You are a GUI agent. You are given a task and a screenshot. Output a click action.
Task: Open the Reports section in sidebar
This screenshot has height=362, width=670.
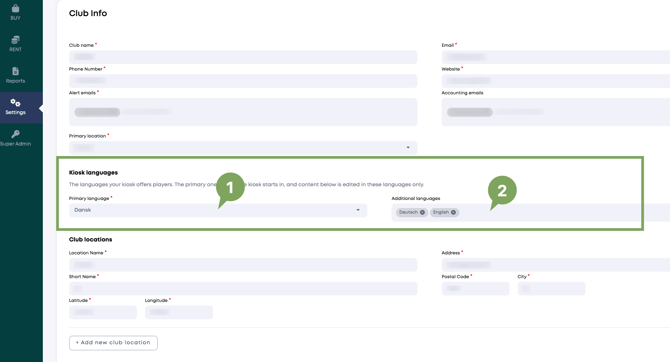15,75
